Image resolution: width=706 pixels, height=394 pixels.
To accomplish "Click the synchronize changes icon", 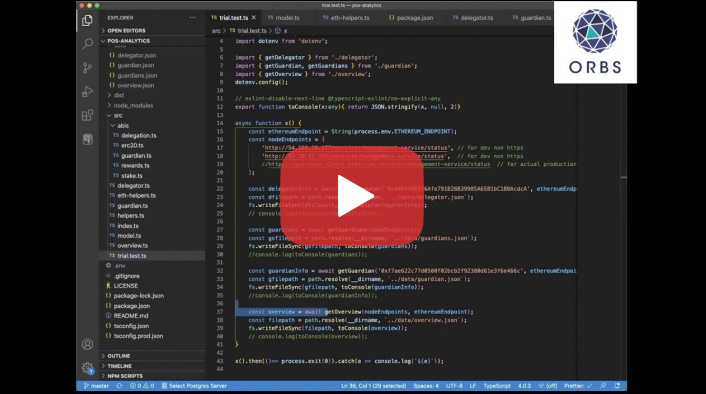I will pos(119,386).
